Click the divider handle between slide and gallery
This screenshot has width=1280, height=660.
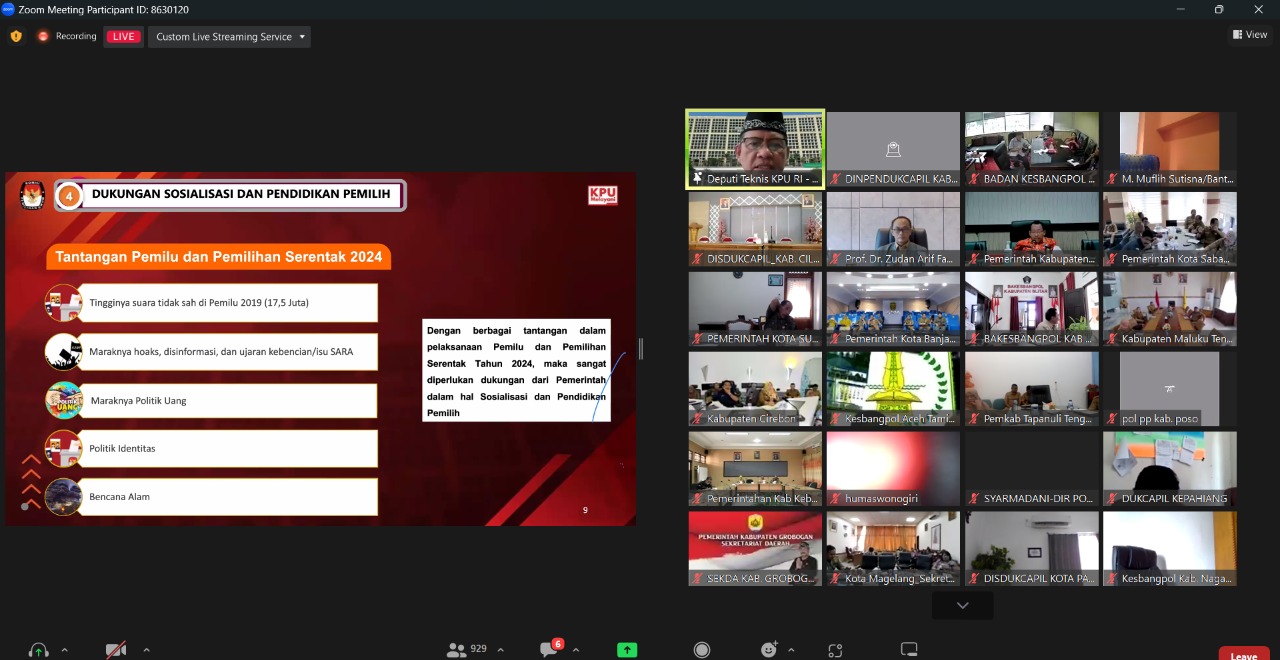point(641,349)
